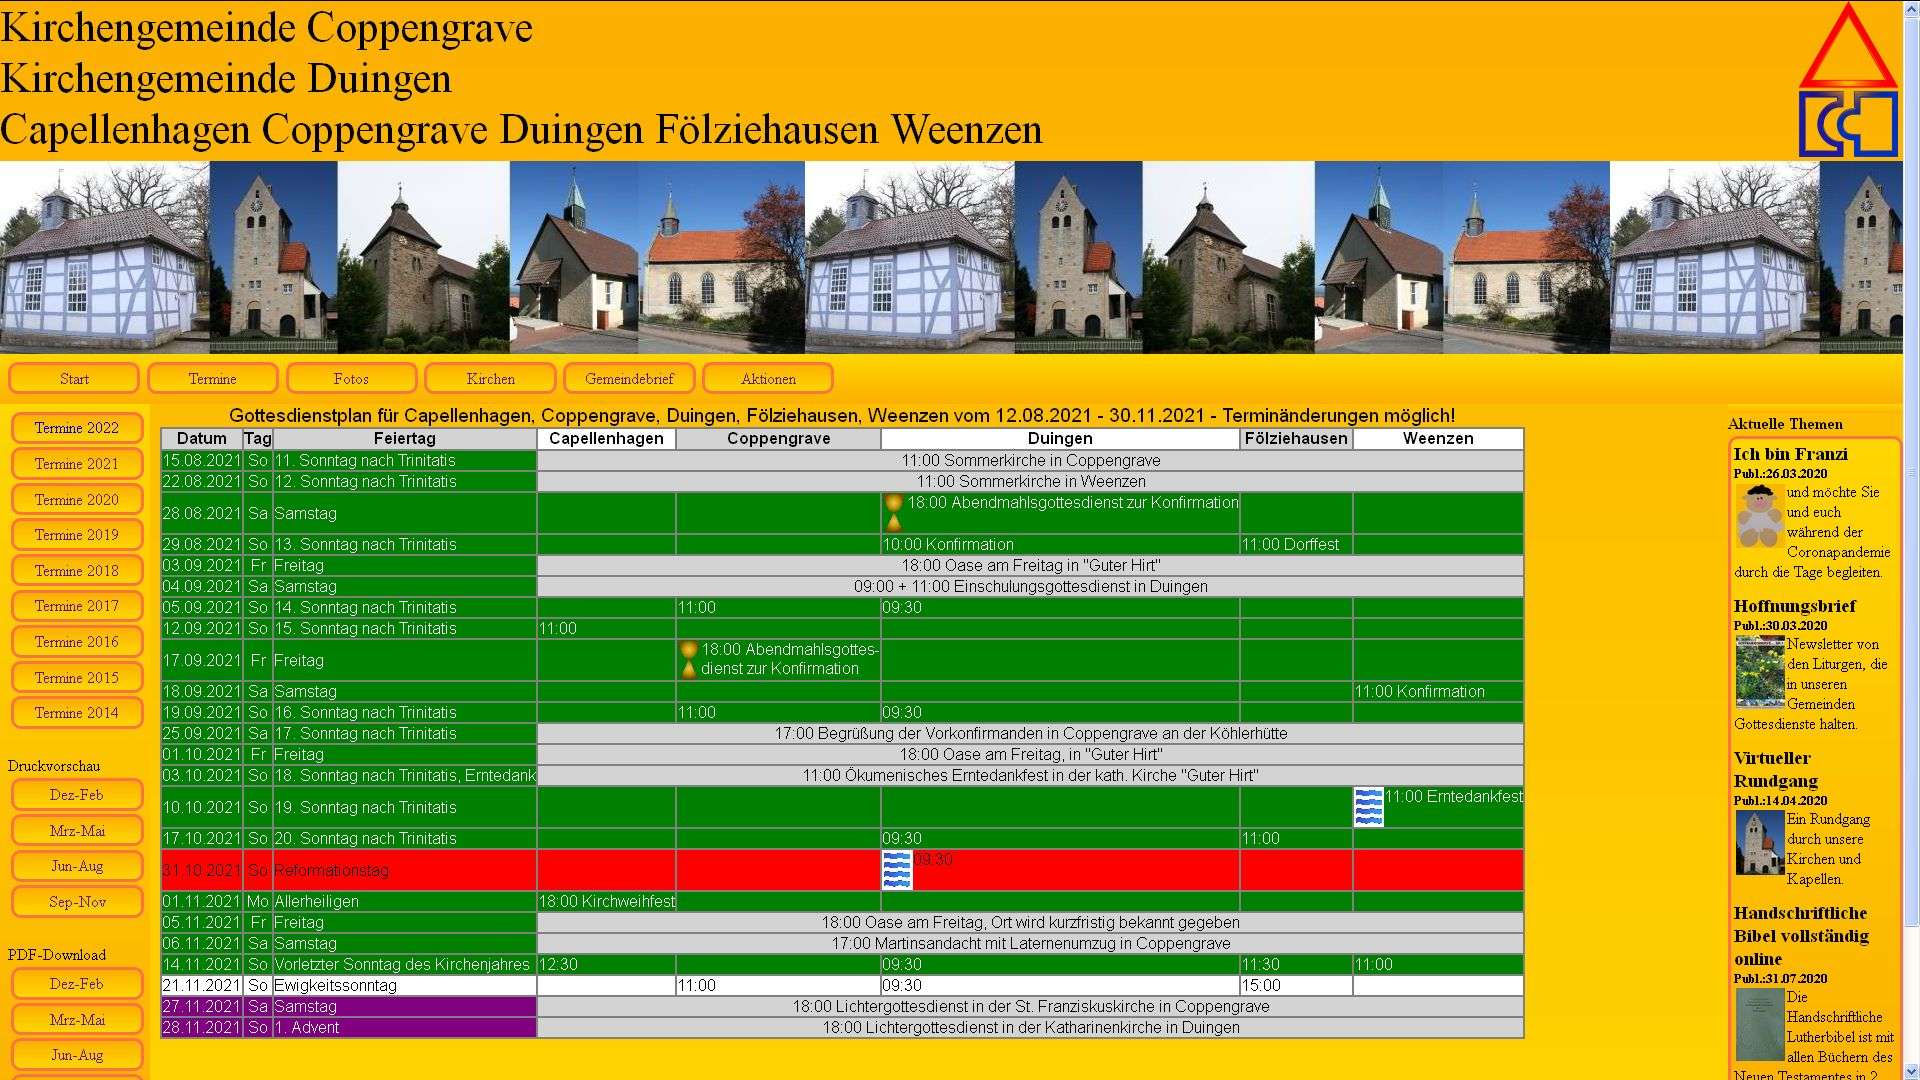The height and width of the screenshot is (1080, 1920).
Task: Click the up arrow of the right scrollbar
Action: tap(1911, 8)
